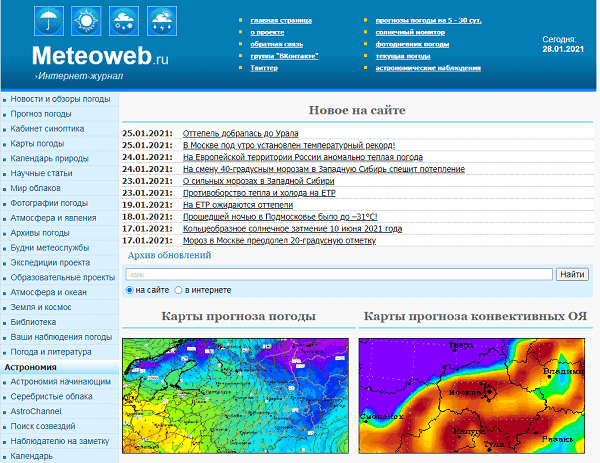Select the 'в интернете' radio button
Image resolution: width=600 pixels, height=463 pixels.
coord(178,290)
